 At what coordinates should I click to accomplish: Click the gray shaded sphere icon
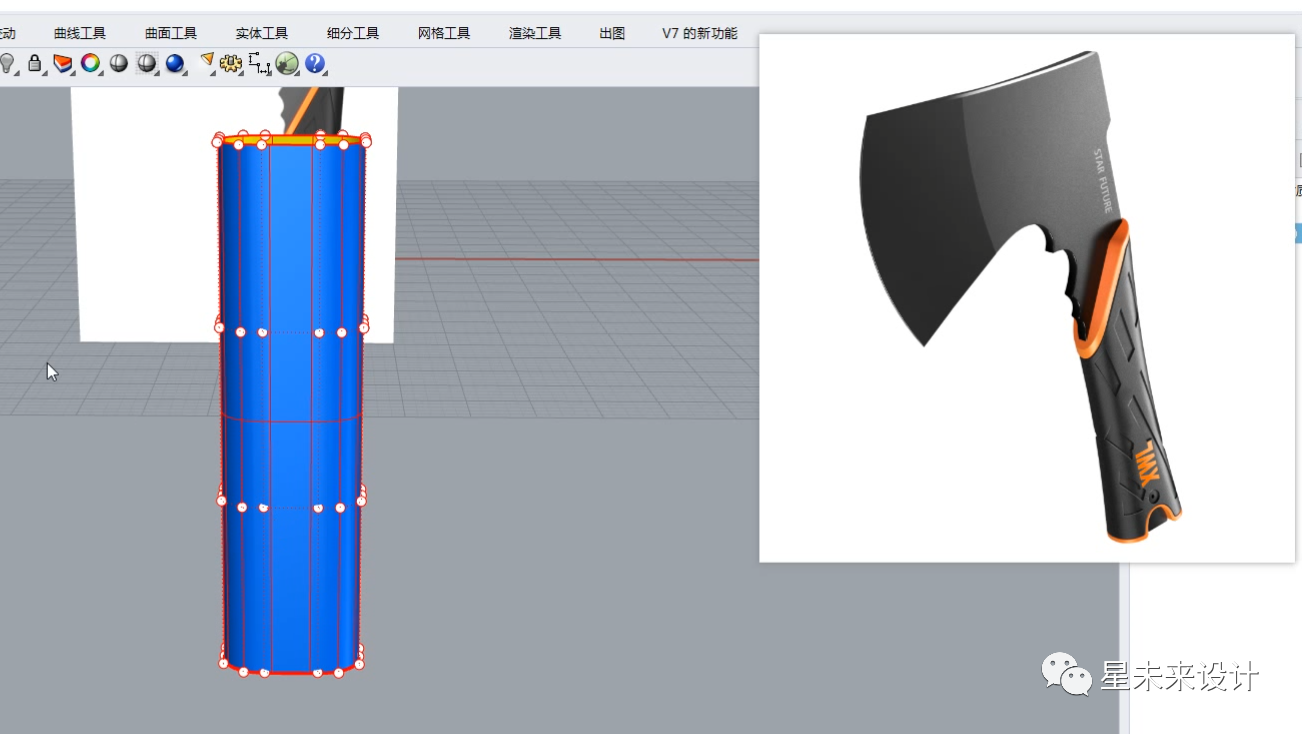[x=119, y=64]
